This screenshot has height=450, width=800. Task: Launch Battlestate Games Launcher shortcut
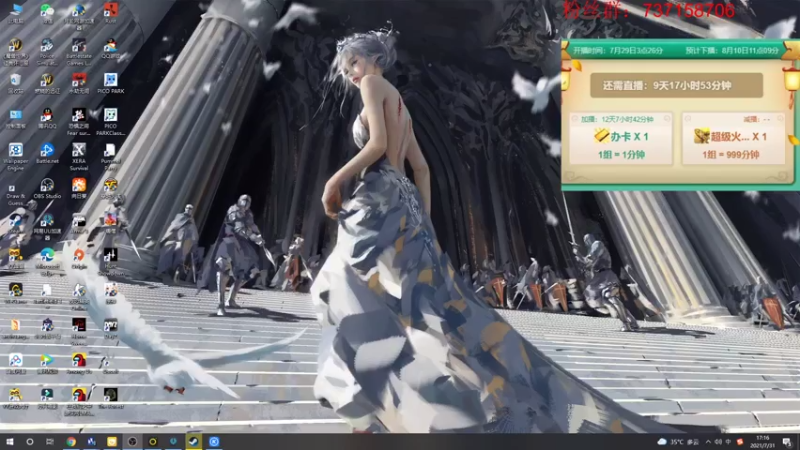(x=79, y=51)
